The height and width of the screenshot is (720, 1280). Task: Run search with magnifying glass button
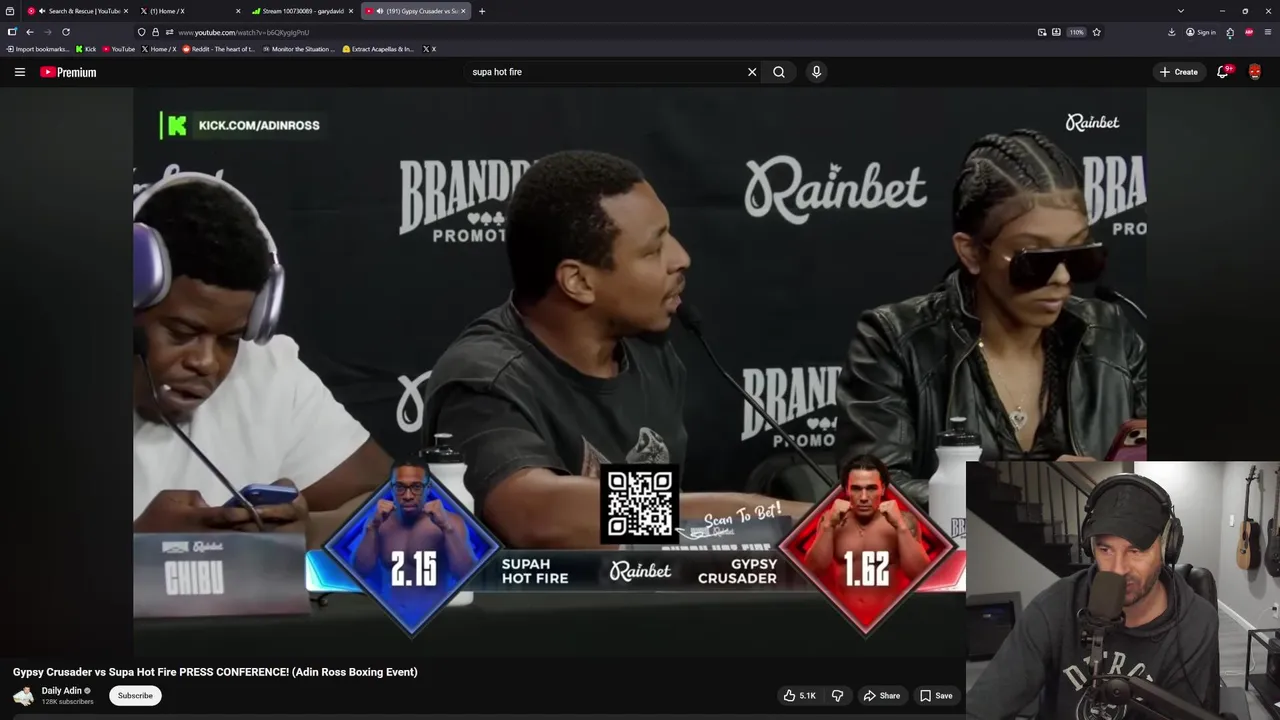[x=779, y=72]
